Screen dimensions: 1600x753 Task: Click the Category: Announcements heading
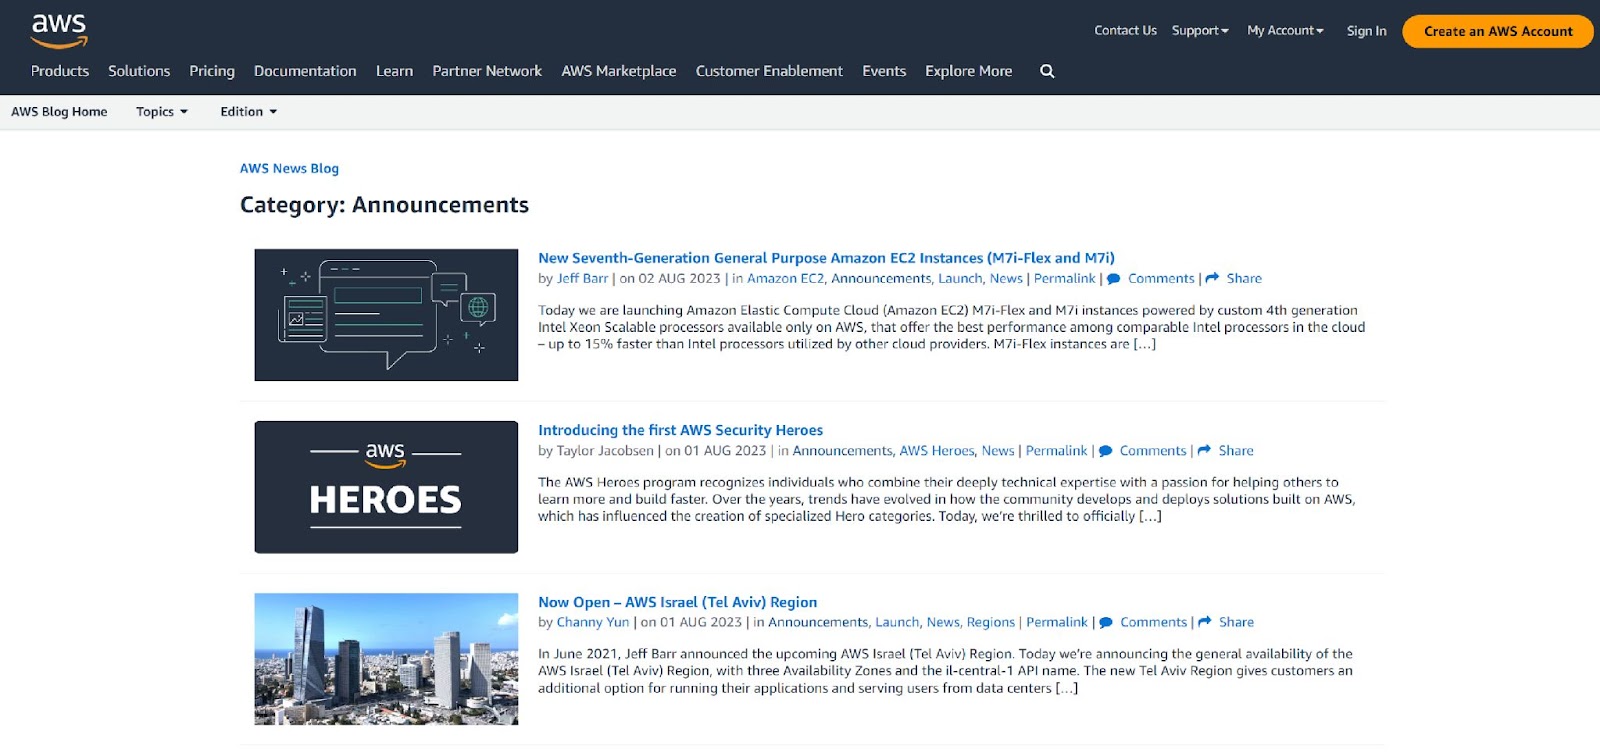point(384,205)
